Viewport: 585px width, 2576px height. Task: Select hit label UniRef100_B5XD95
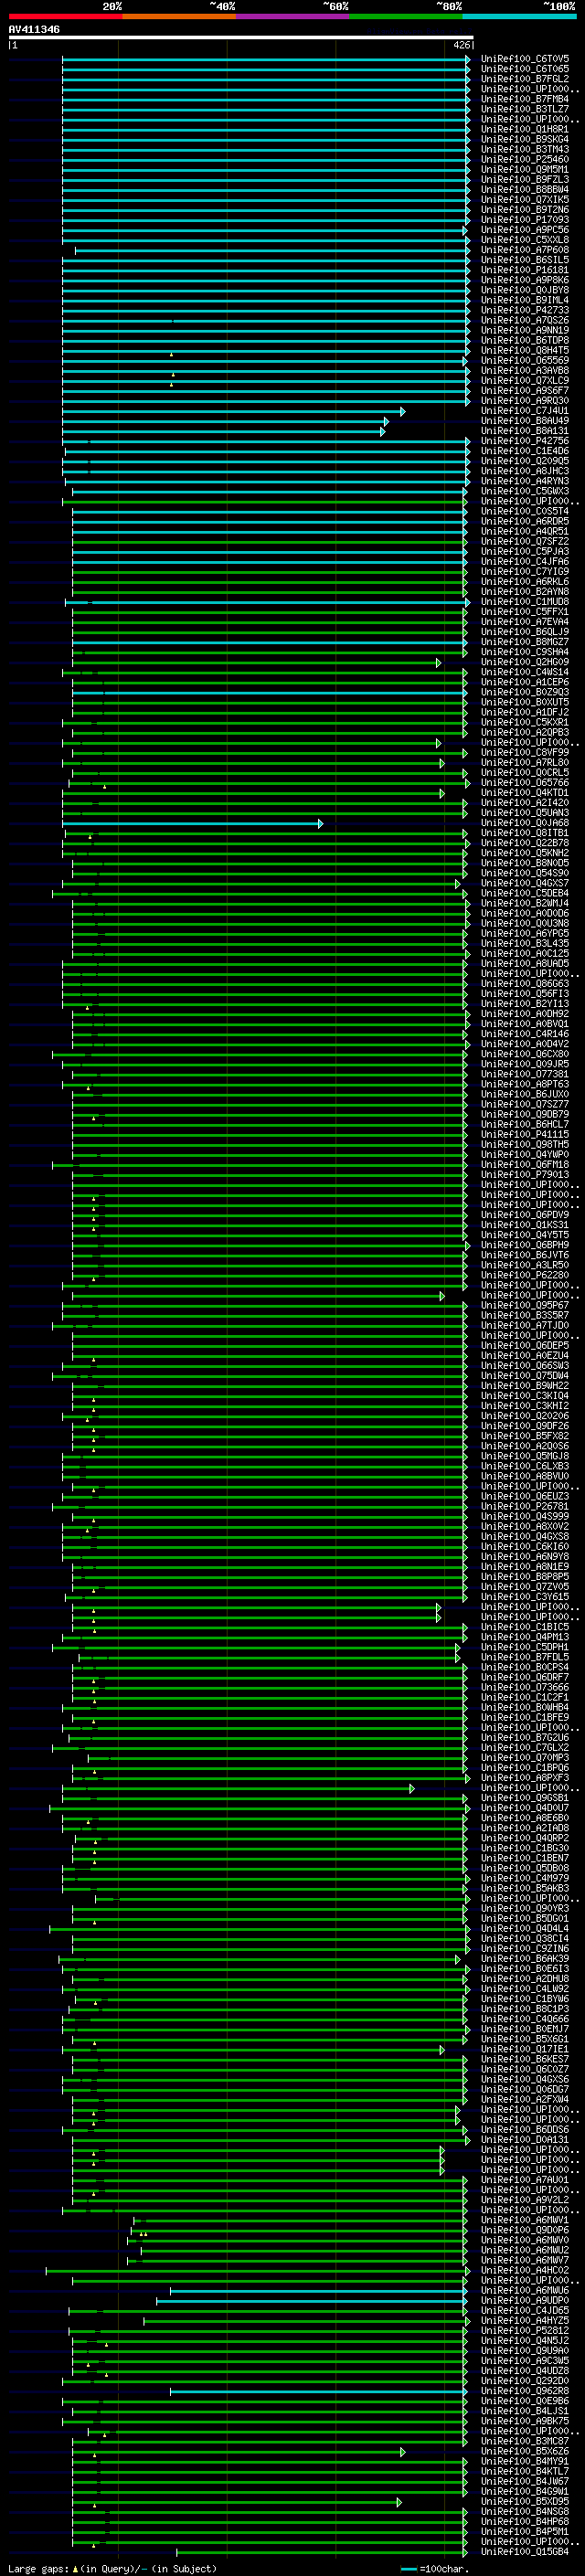tap(525, 2501)
